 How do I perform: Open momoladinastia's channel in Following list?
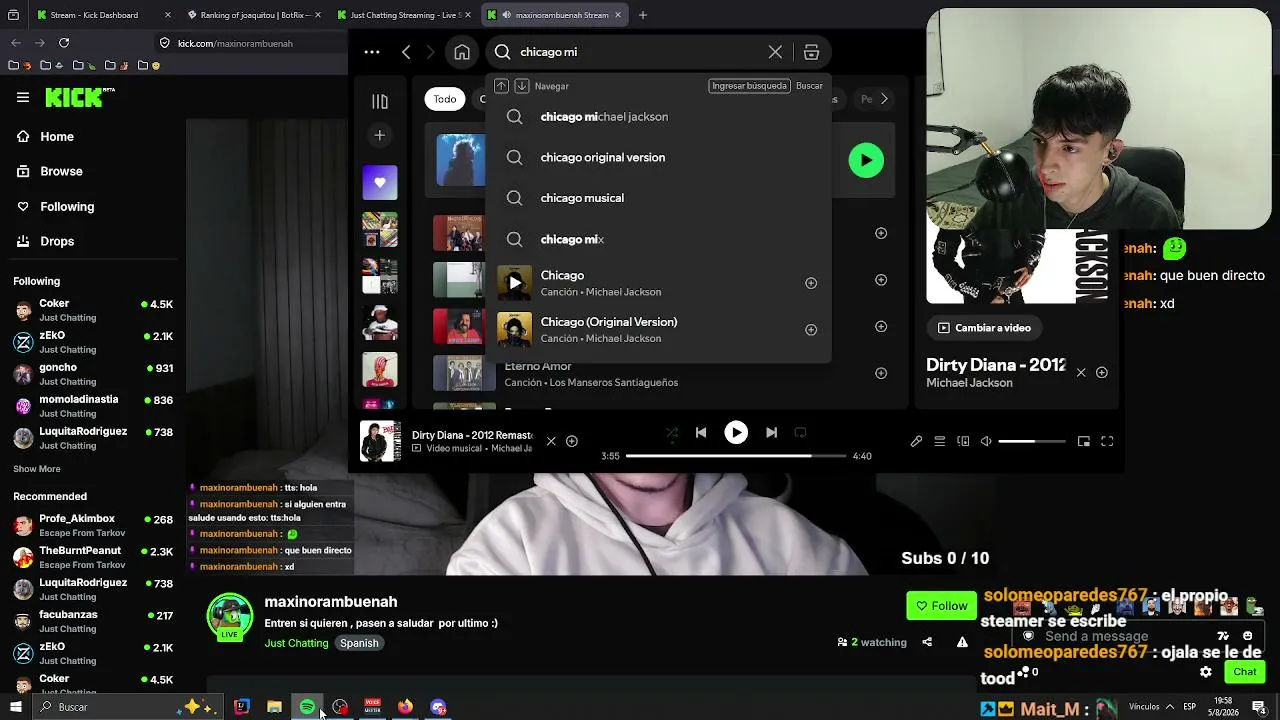(94, 406)
